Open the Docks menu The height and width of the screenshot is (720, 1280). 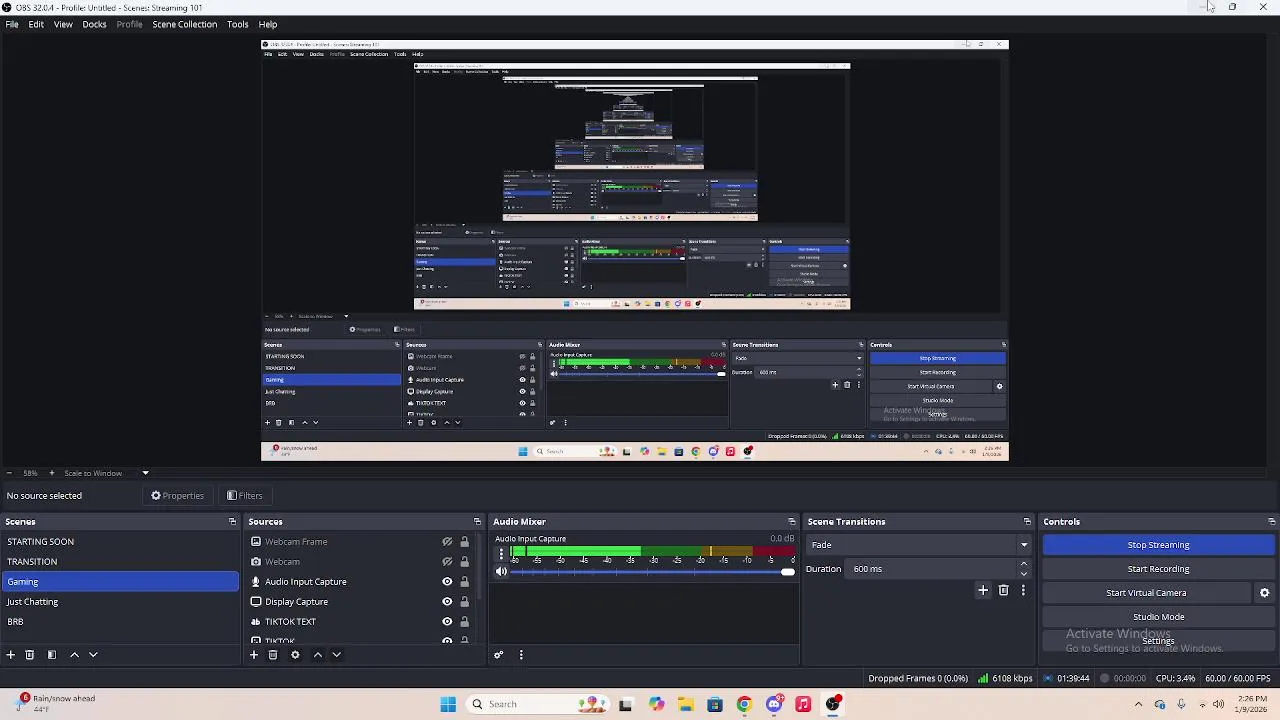pyautogui.click(x=94, y=24)
